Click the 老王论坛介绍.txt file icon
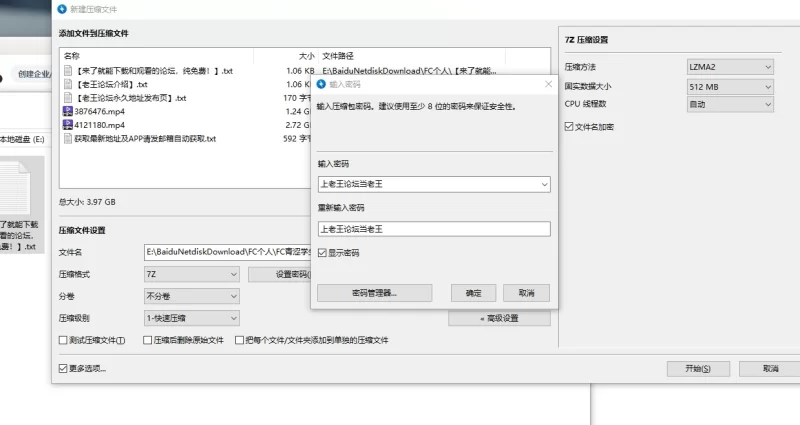The height and width of the screenshot is (425, 800). [68, 85]
